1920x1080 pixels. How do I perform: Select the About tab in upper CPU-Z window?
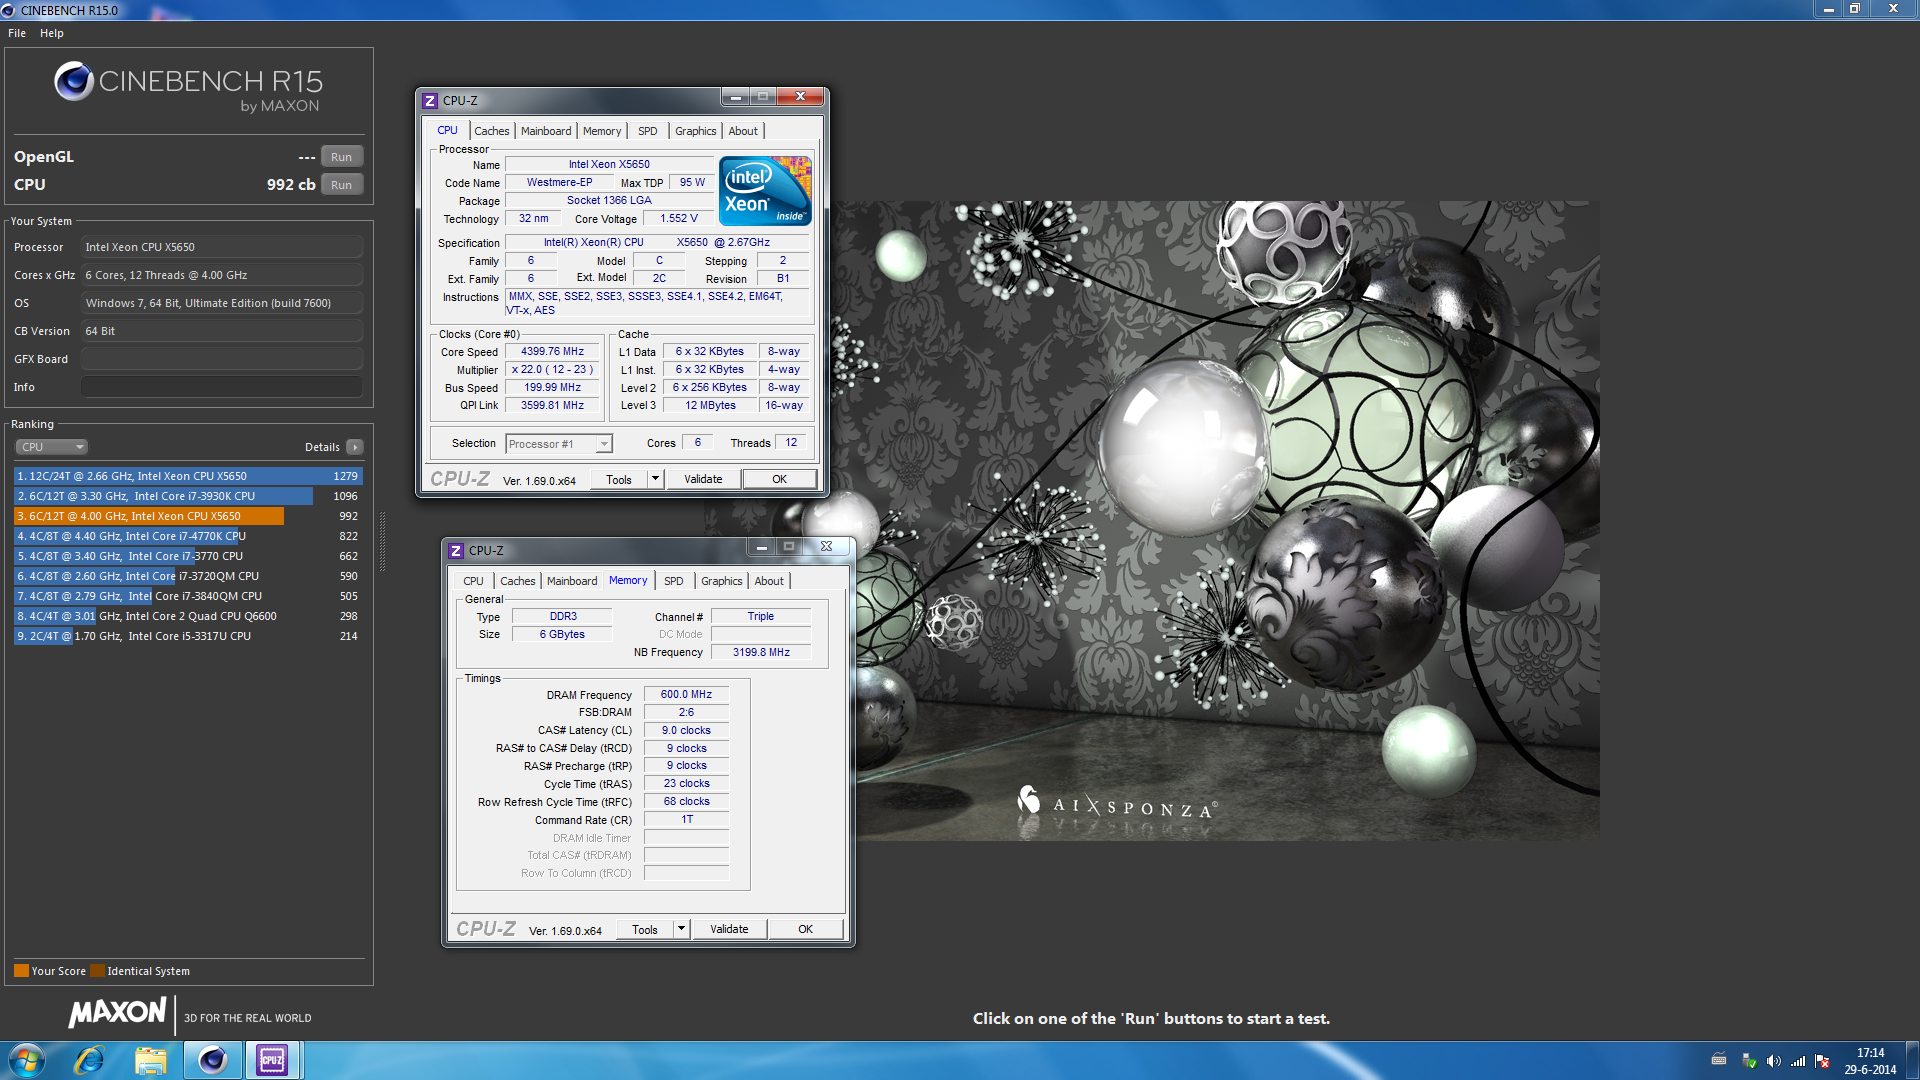coord(743,131)
